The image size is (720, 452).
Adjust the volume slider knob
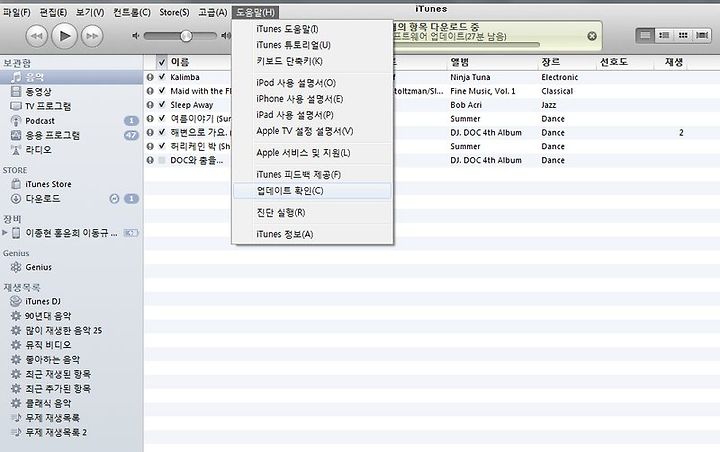186,36
